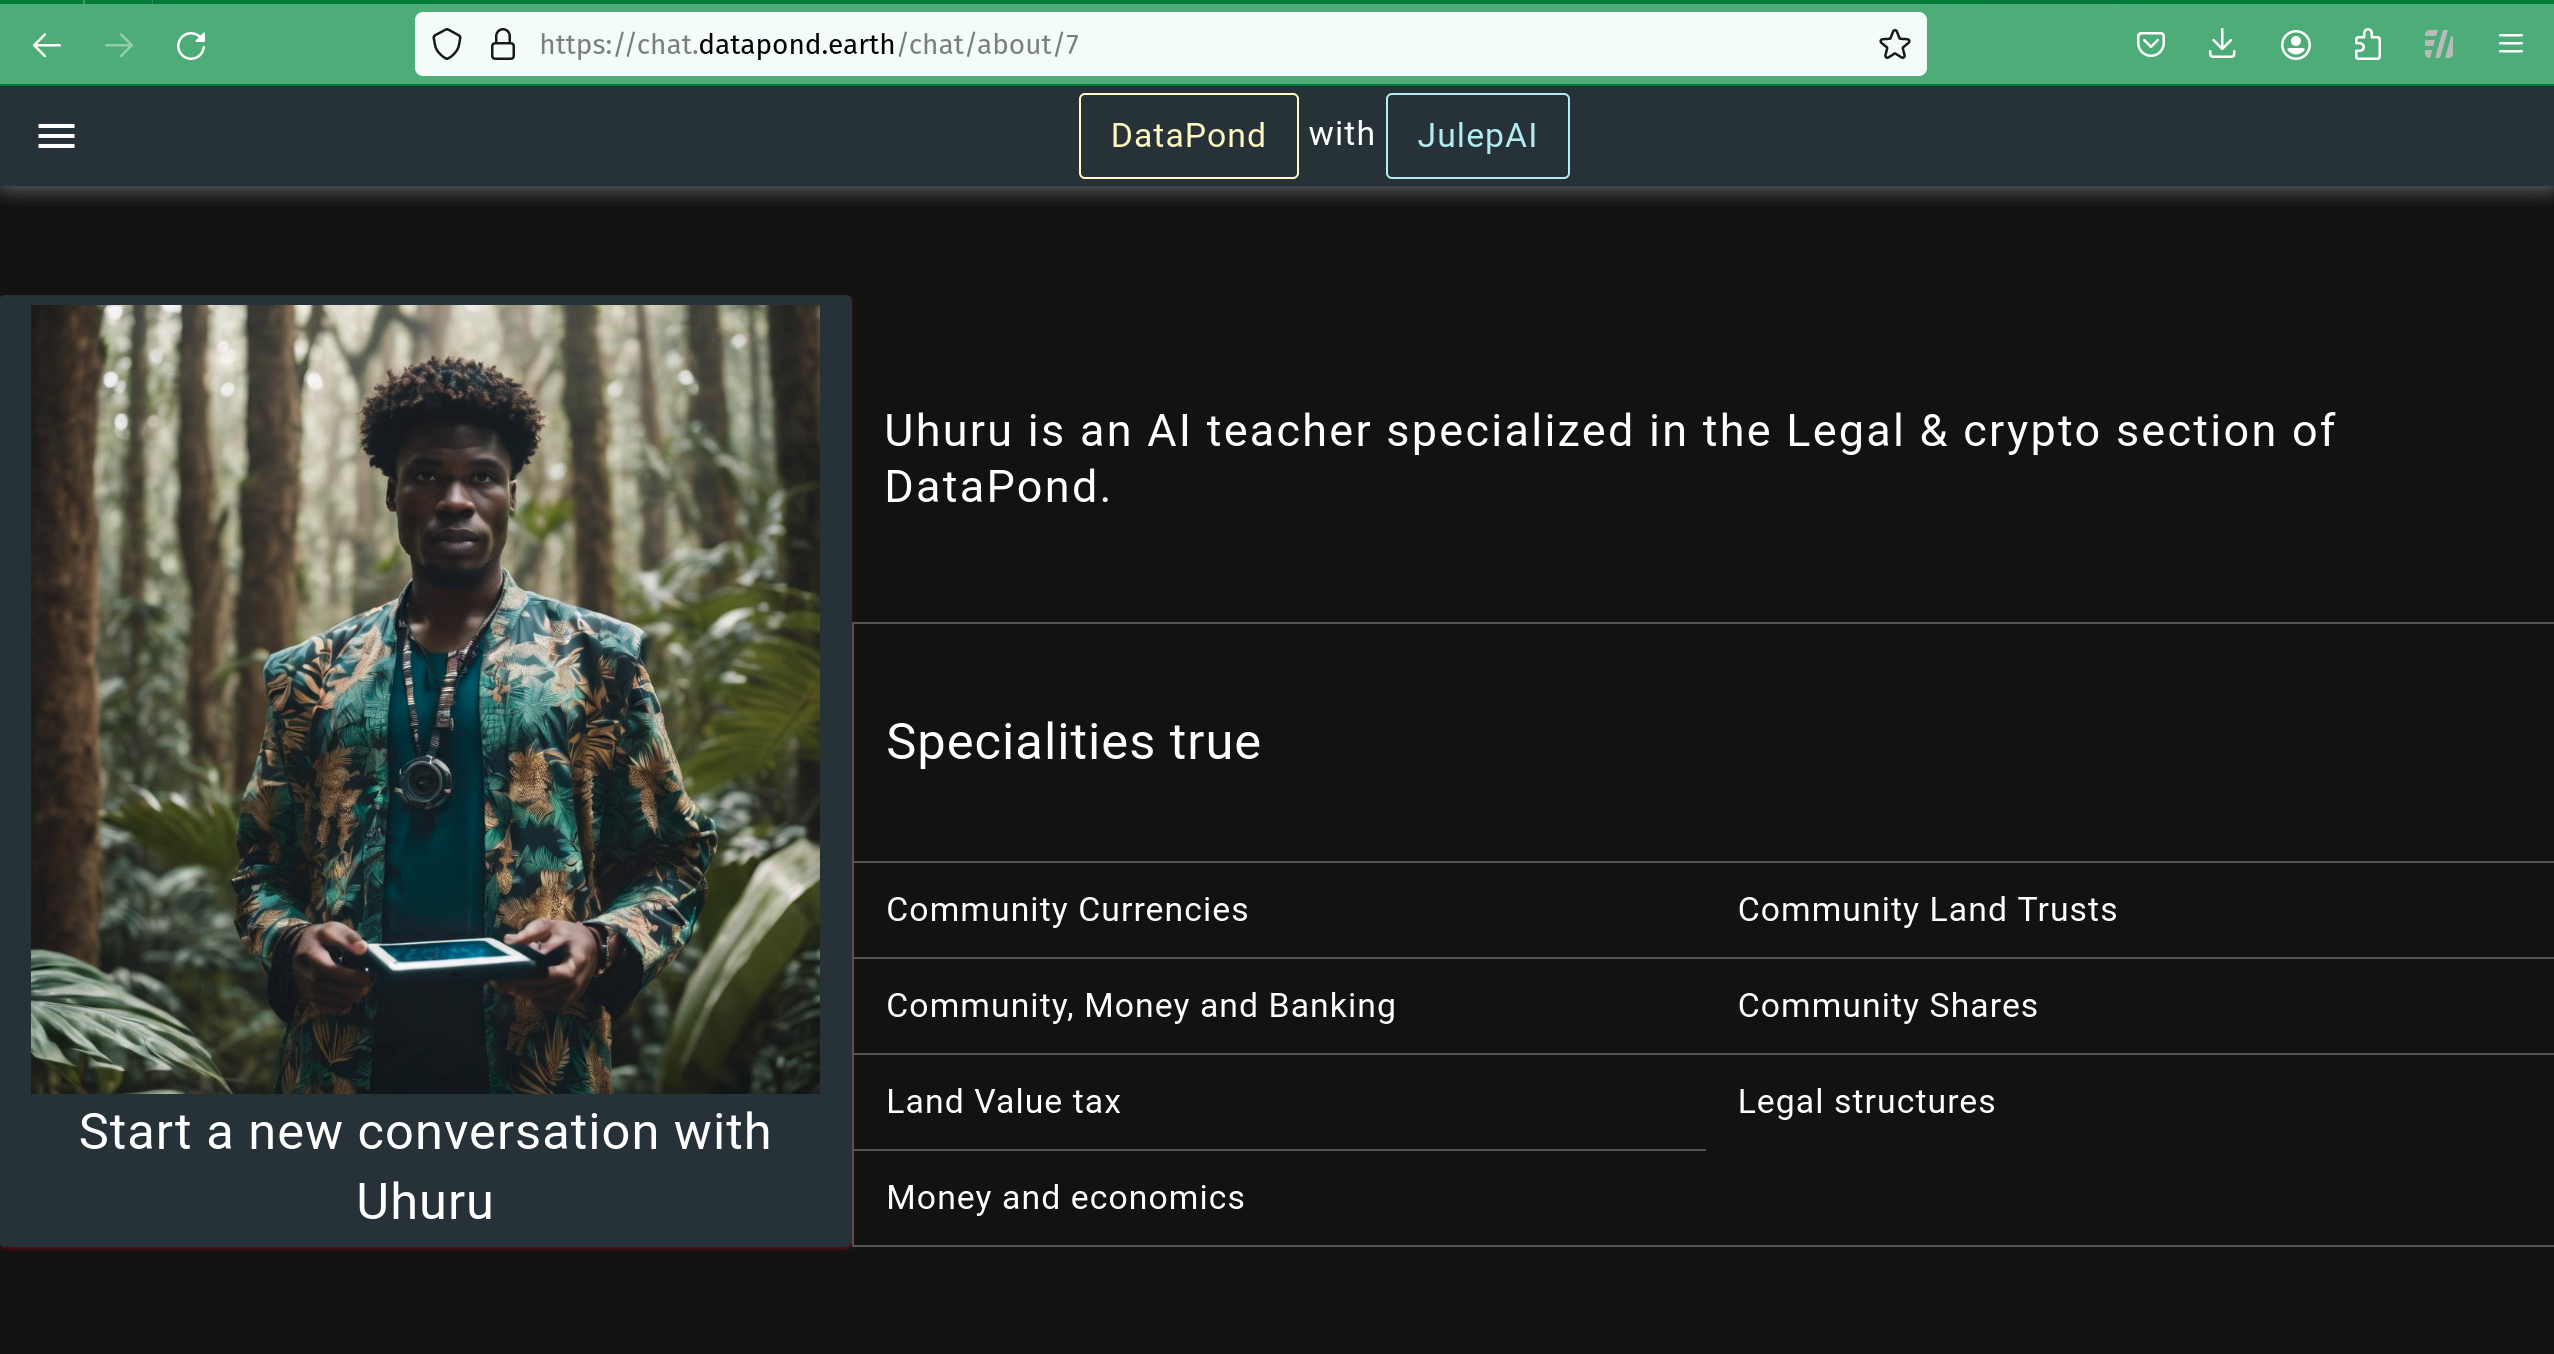
Task: Click the site security padlock icon
Action: (x=503, y=45)
